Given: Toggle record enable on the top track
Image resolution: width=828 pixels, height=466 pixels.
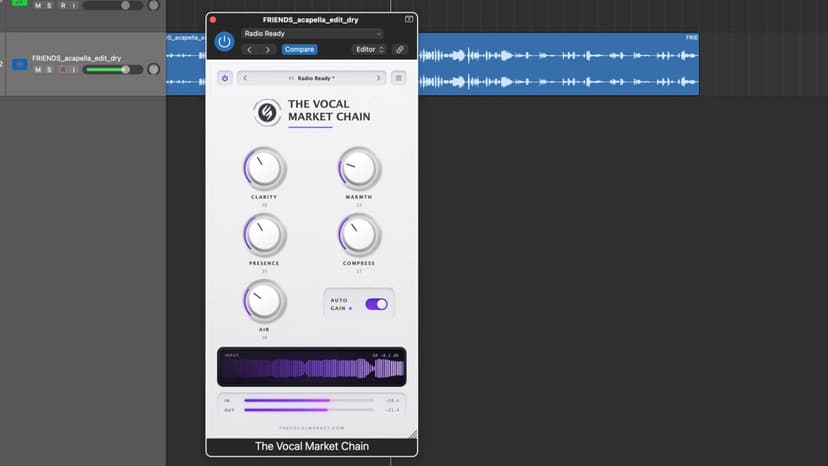Looking at the screenshot, I should [x=63, y=5].
